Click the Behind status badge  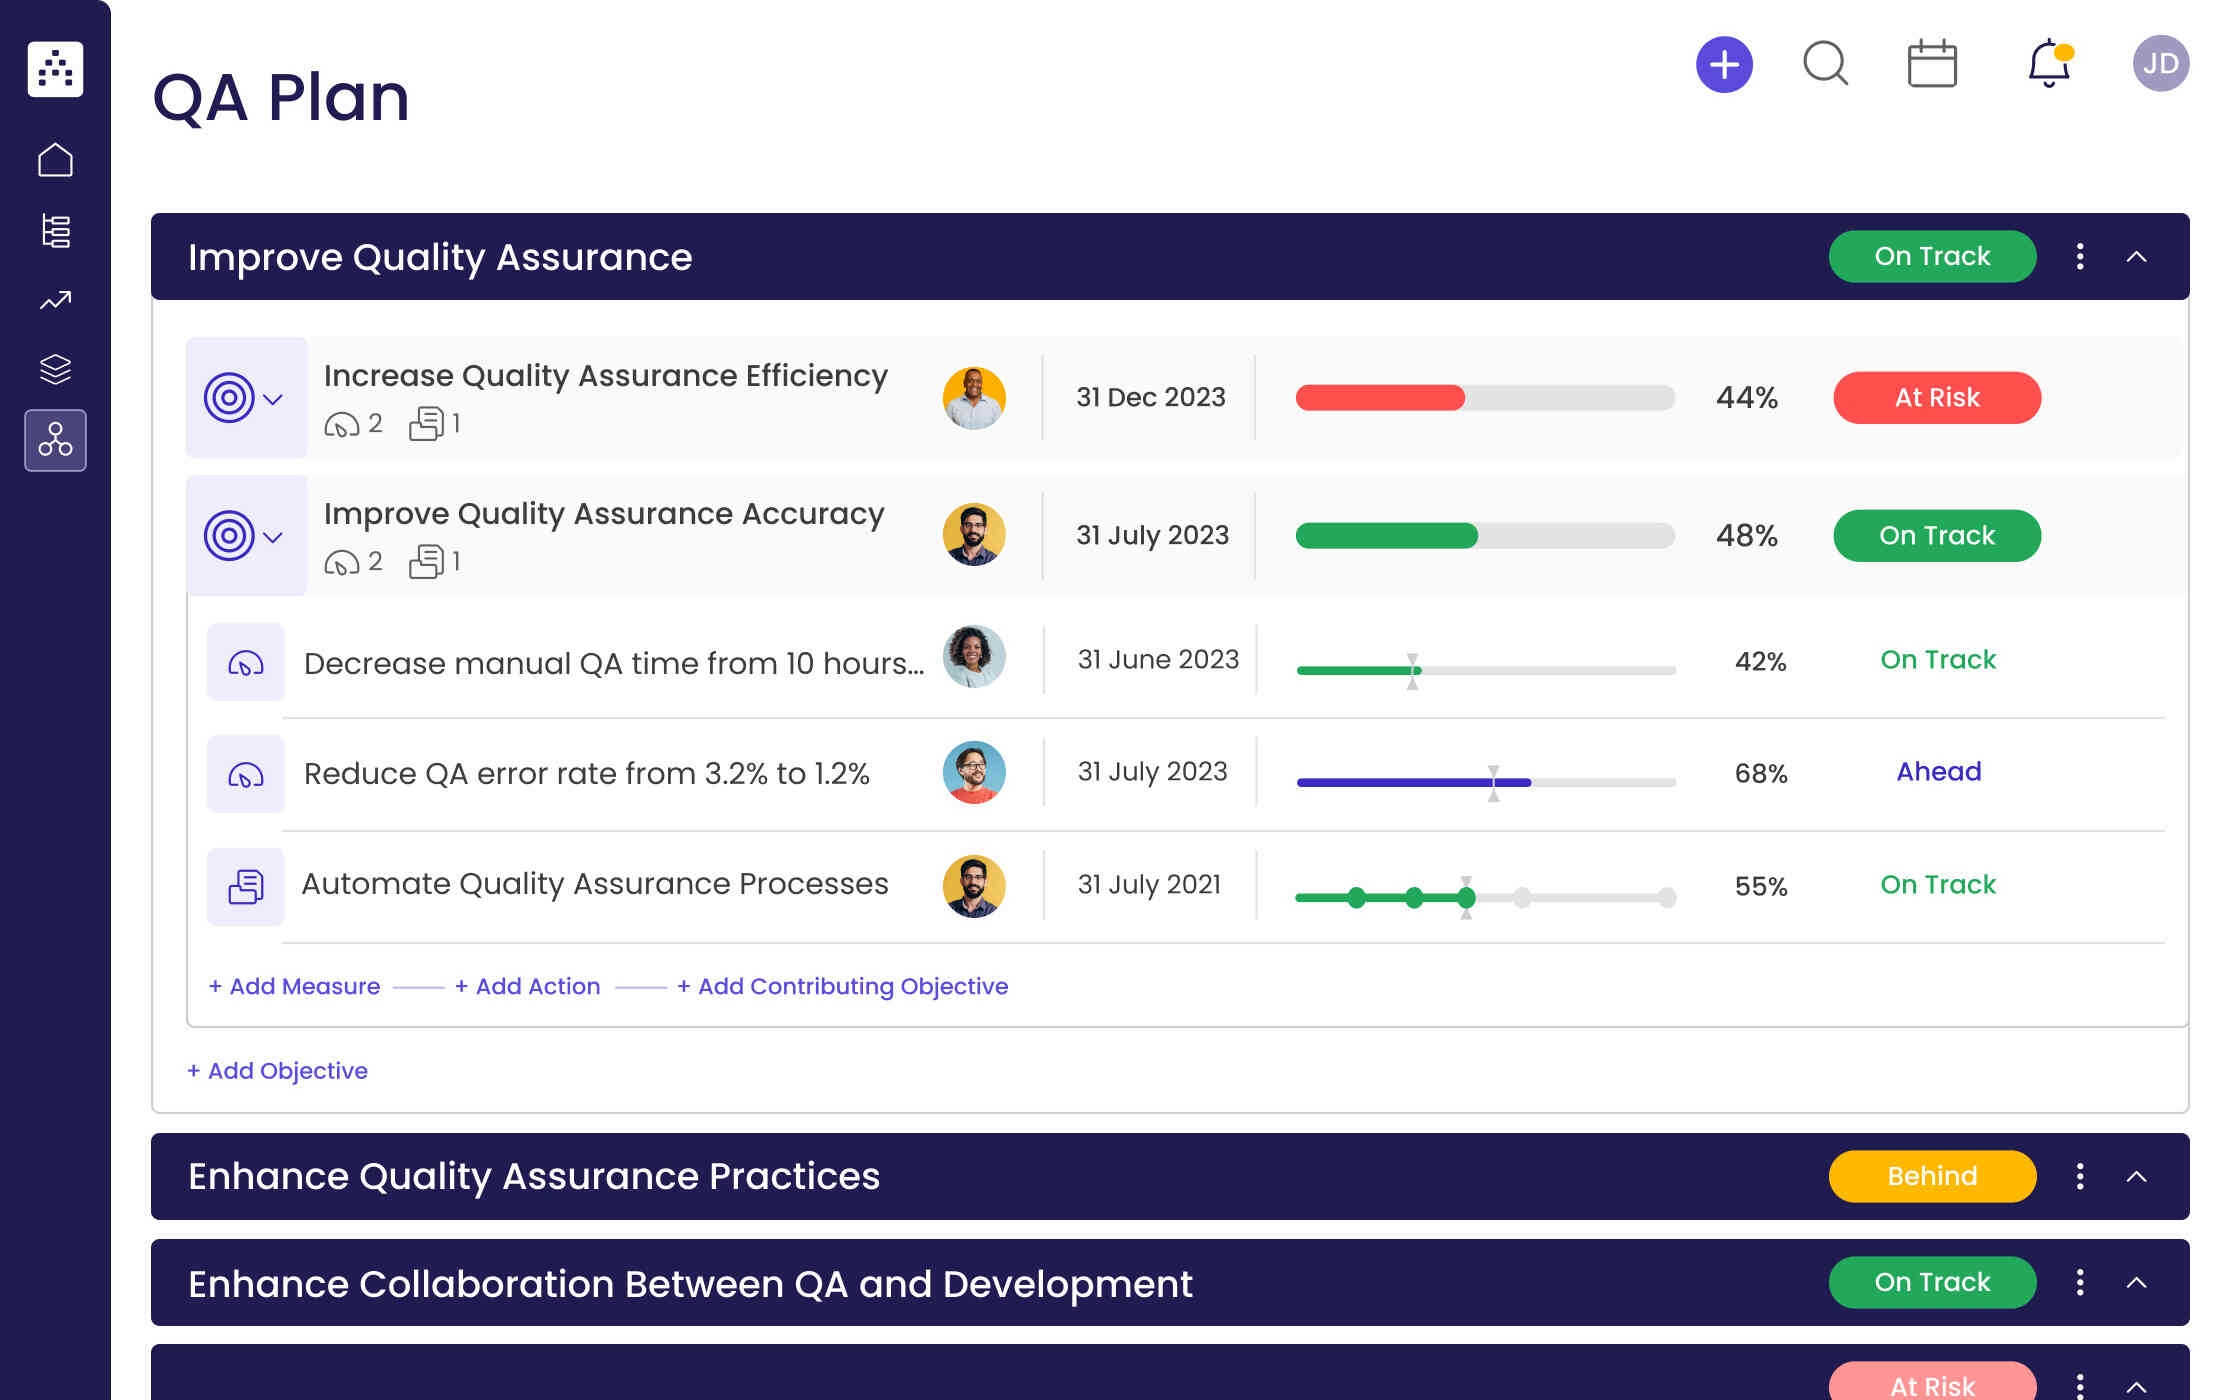click(1932, 1176)
